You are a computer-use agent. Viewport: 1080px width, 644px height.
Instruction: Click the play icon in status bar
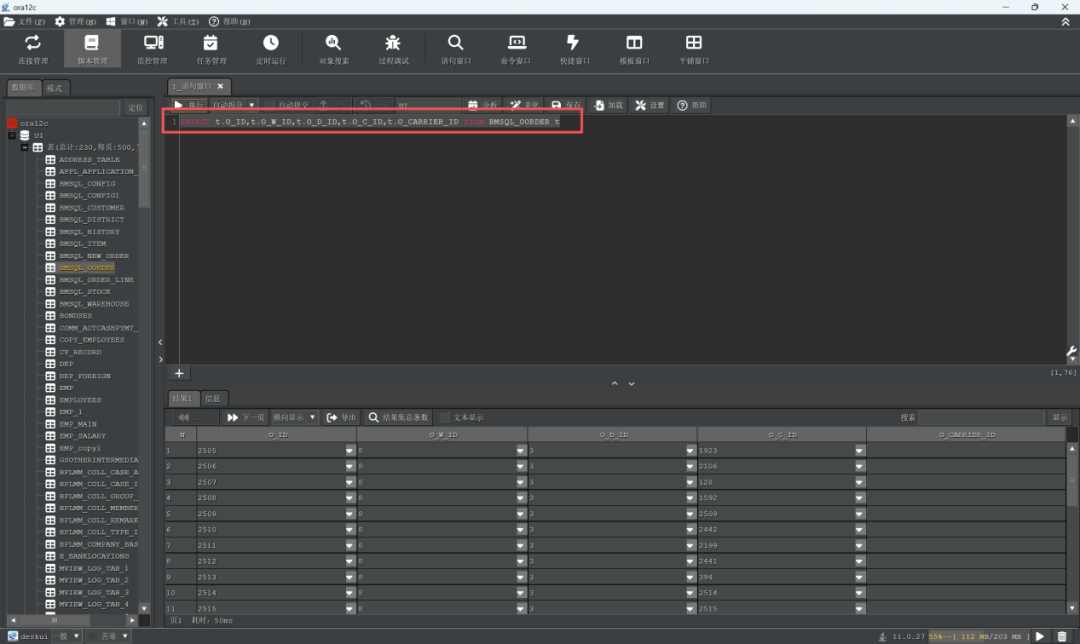click(1040, 636)
